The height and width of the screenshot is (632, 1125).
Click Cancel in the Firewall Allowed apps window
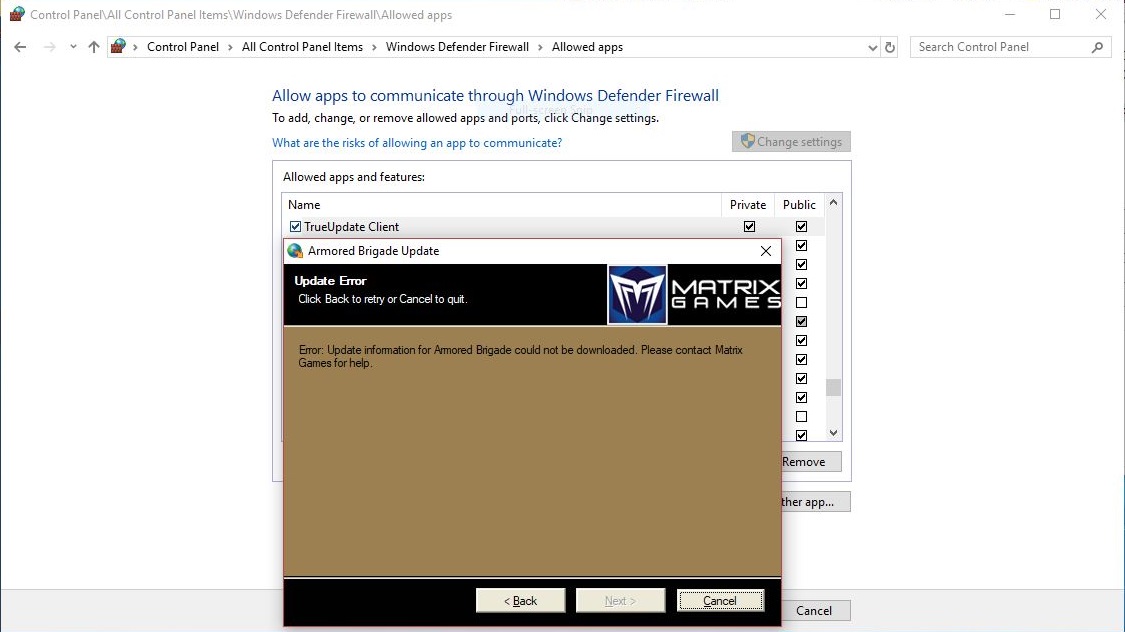816,610
